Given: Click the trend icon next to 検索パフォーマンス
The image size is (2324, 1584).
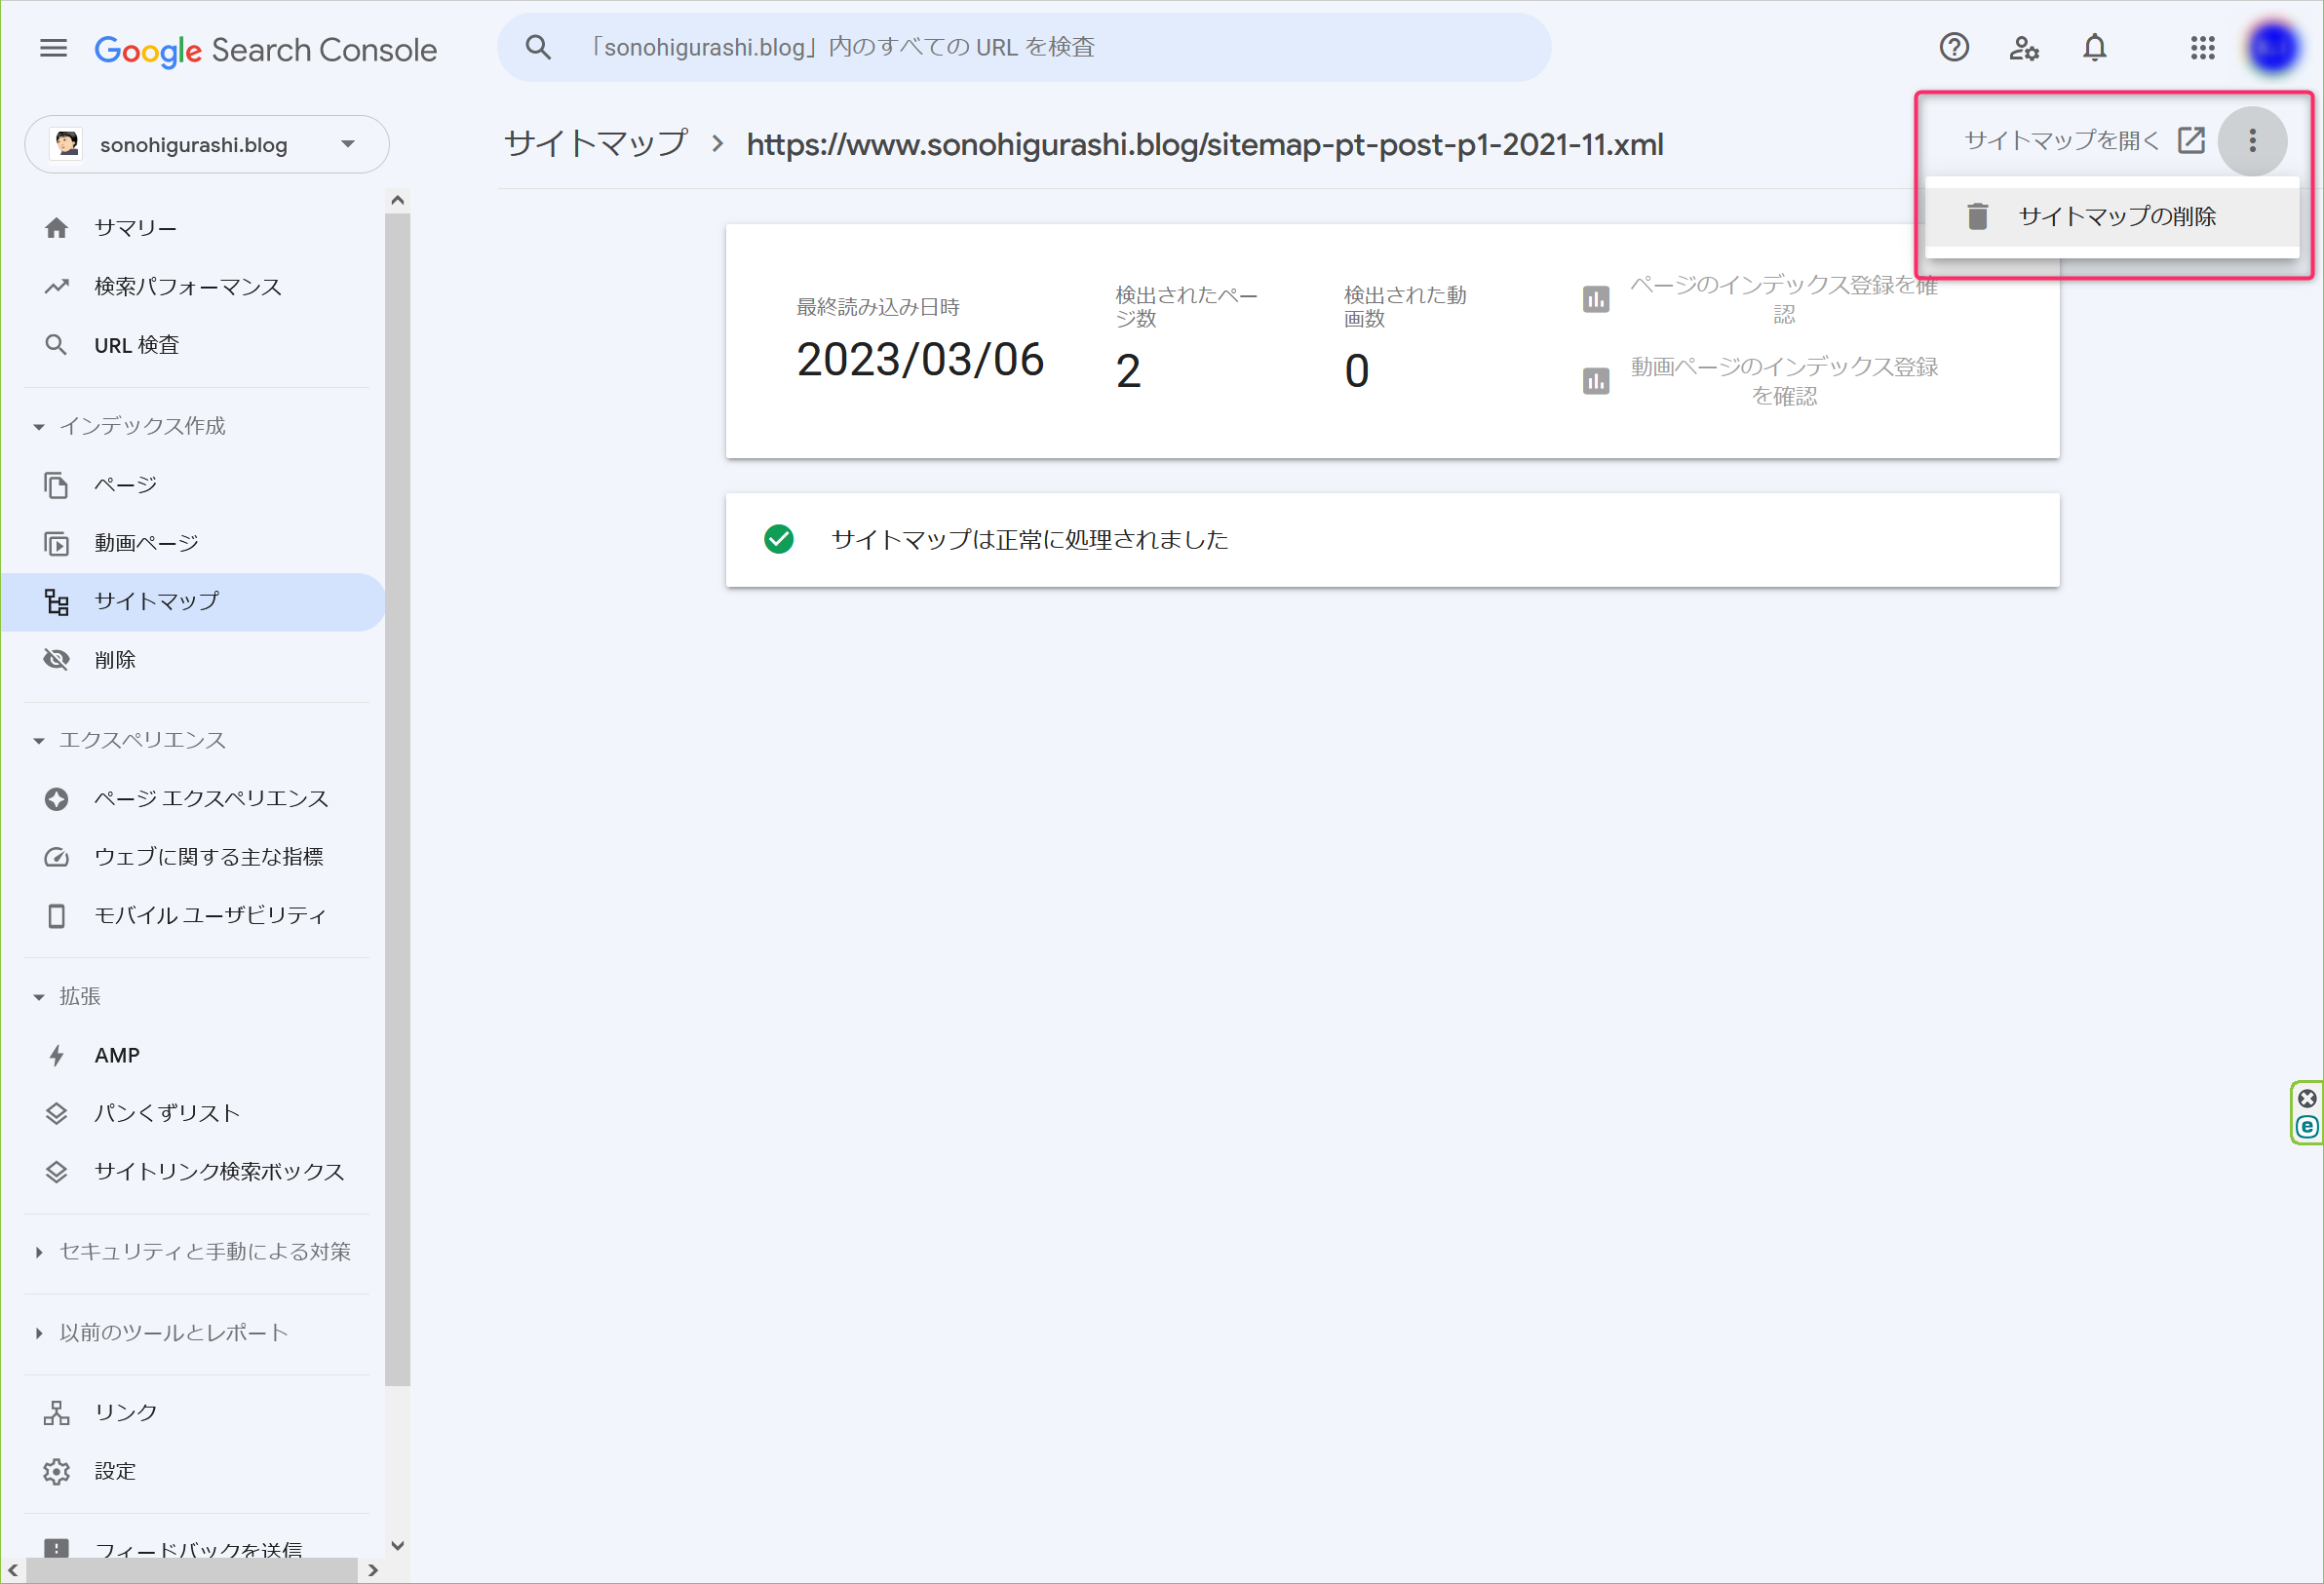Looking at the screenshot, I should [56, 287].
